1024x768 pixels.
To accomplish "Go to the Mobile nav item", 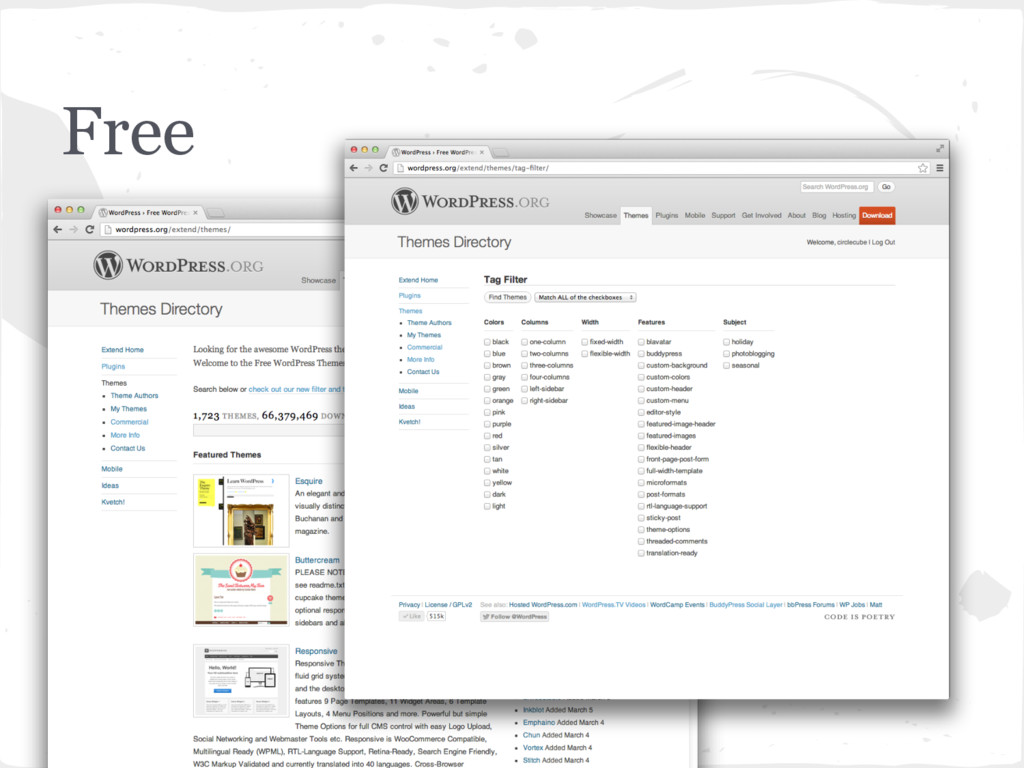I will [695, 215].
